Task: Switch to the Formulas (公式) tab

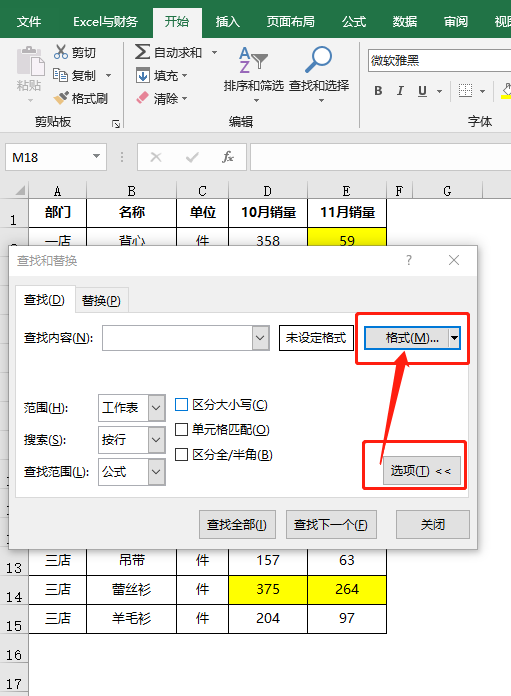Action: coord(354,21)
